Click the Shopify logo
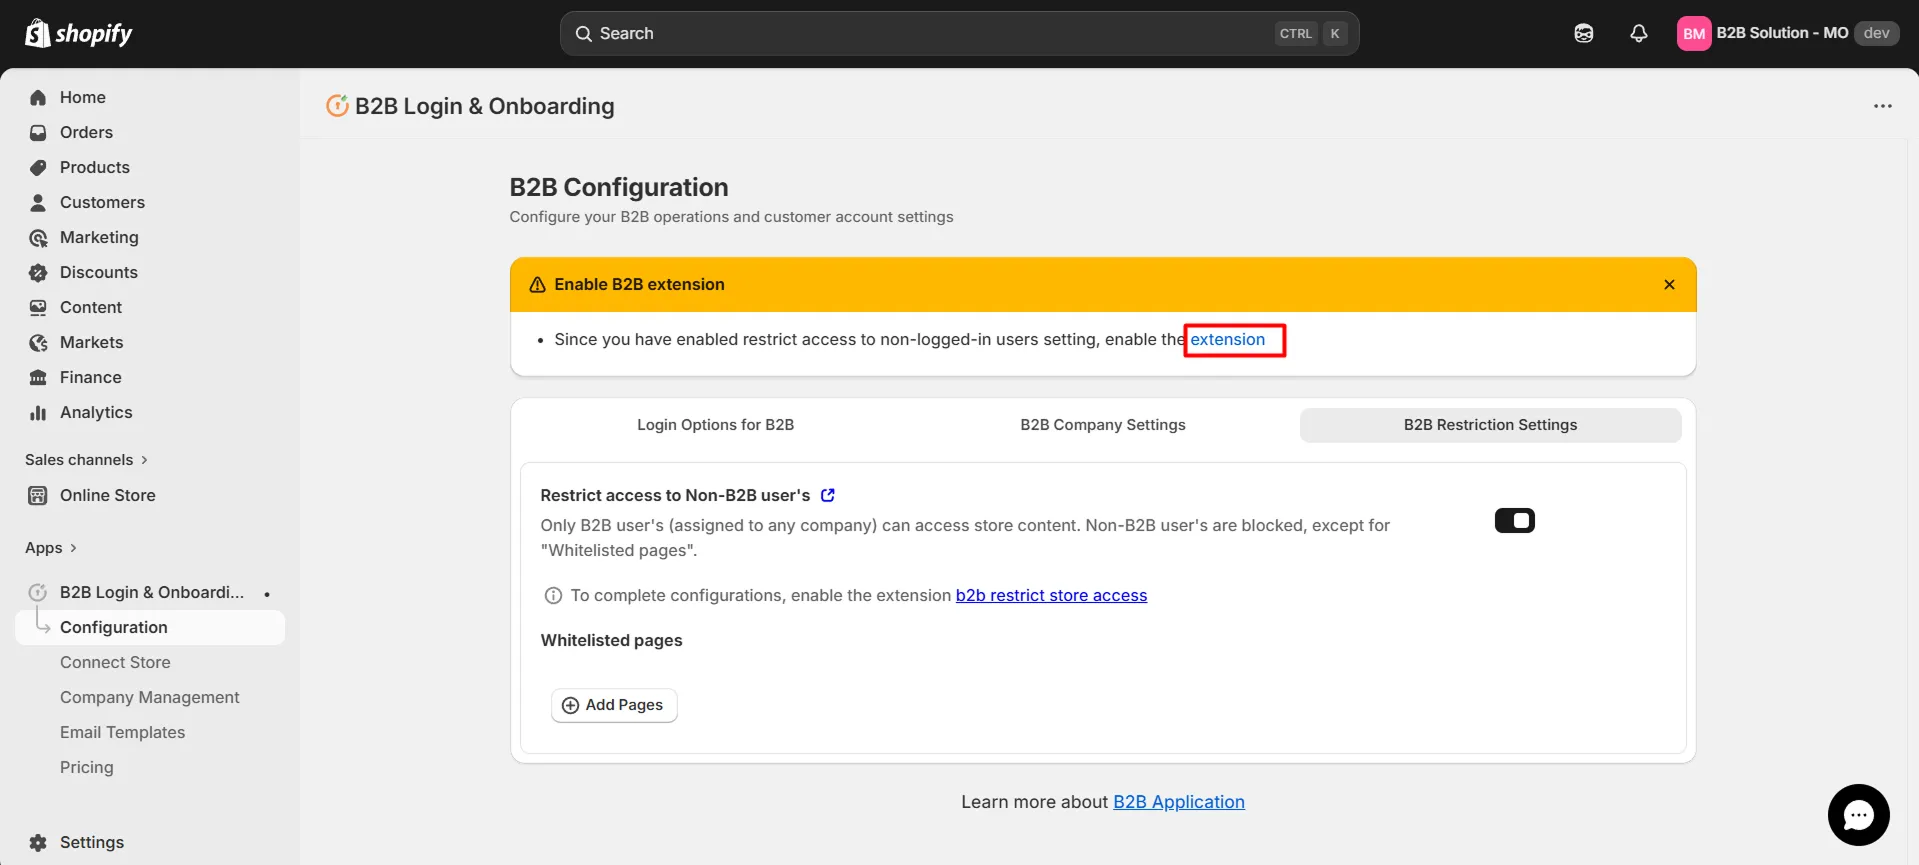The image size is (1919, 865). point(79,33)
